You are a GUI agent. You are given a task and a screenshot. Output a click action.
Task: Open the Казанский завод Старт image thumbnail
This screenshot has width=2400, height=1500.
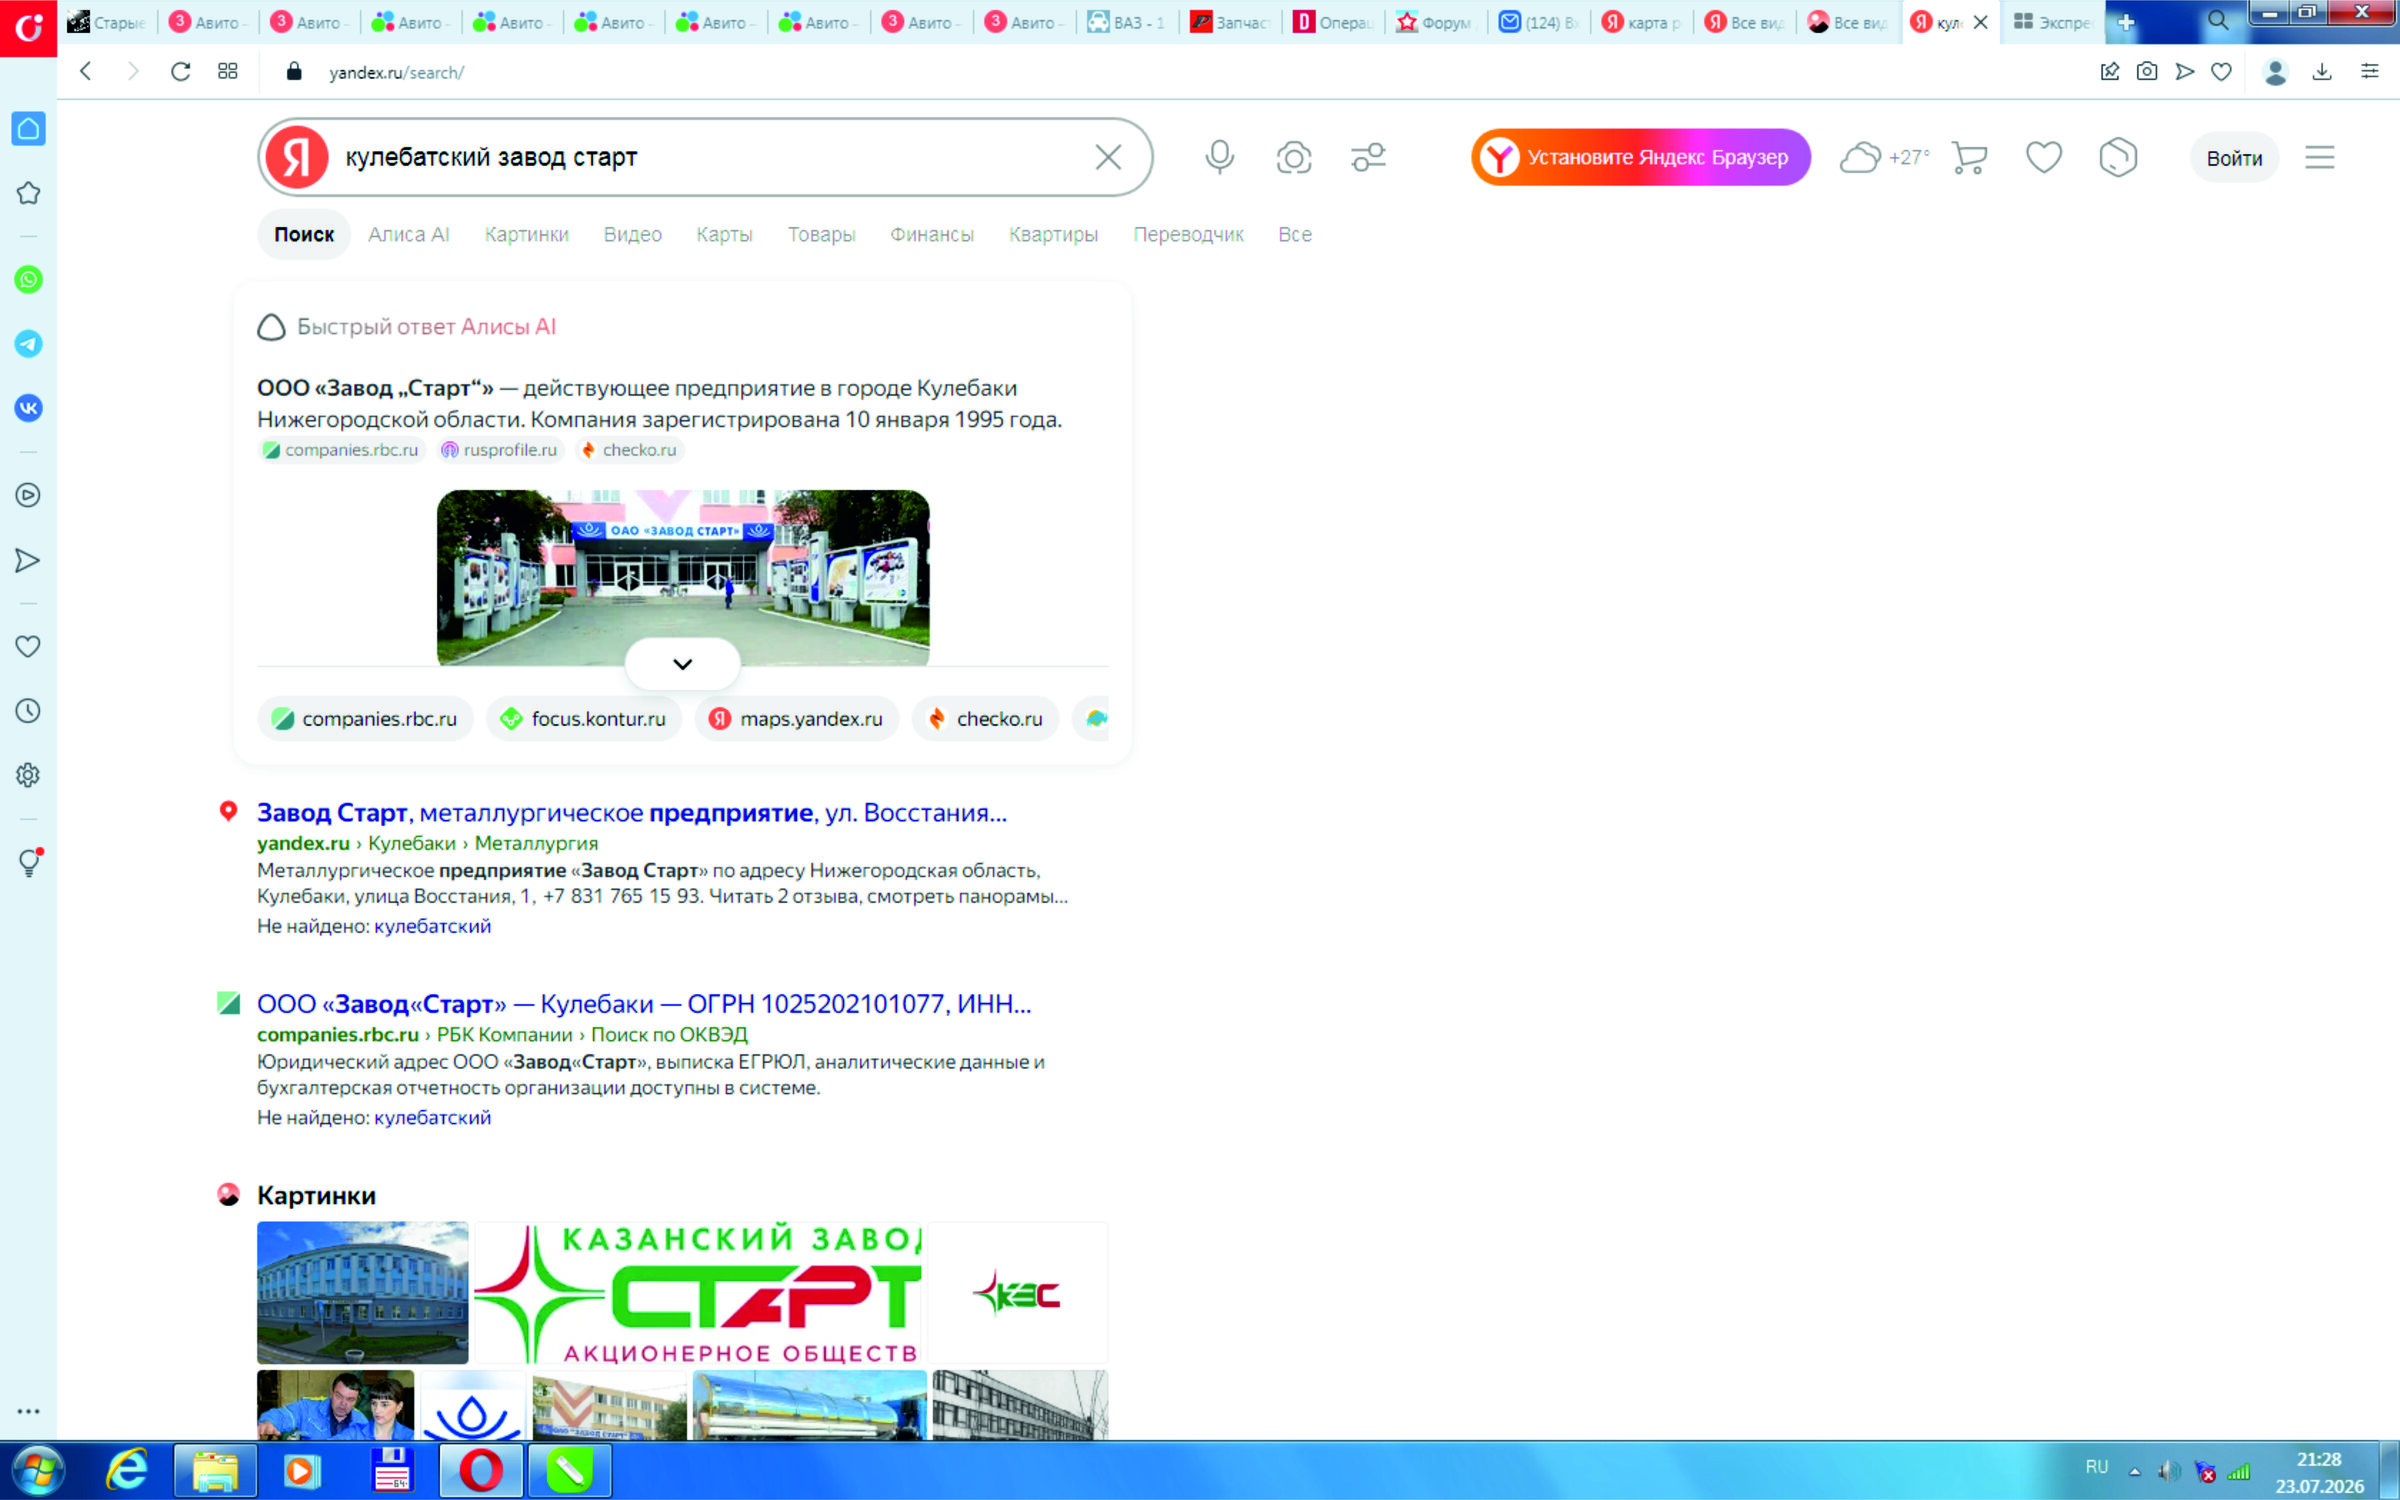point(698,1293)
